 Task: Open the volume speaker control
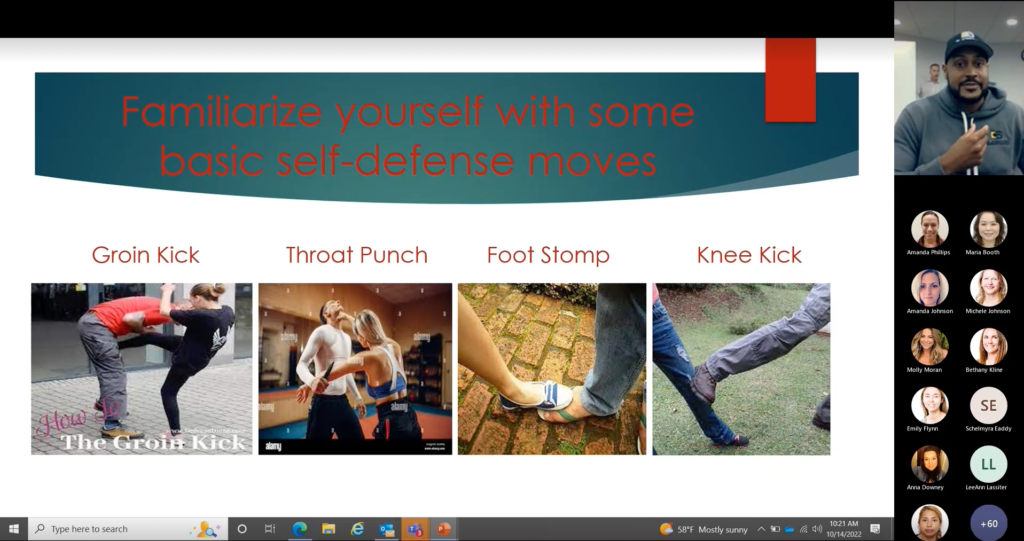pos(817,529)
